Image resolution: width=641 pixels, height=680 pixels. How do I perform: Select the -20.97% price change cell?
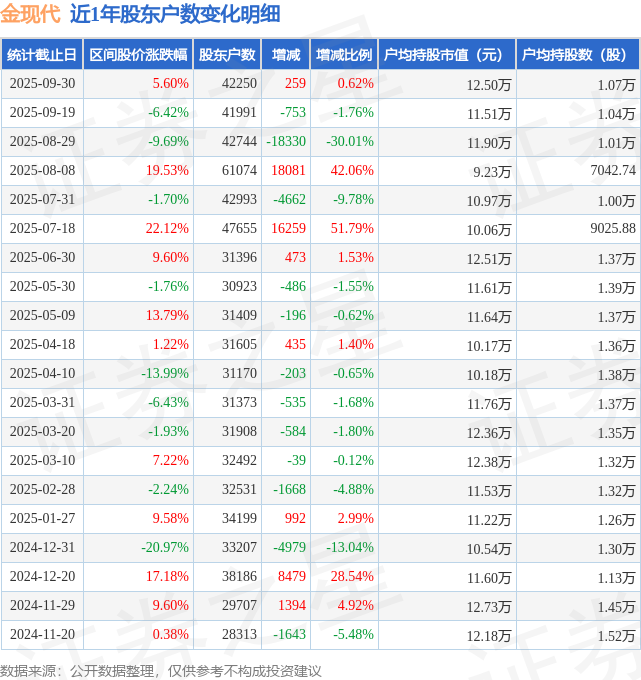tap(165, 547)
